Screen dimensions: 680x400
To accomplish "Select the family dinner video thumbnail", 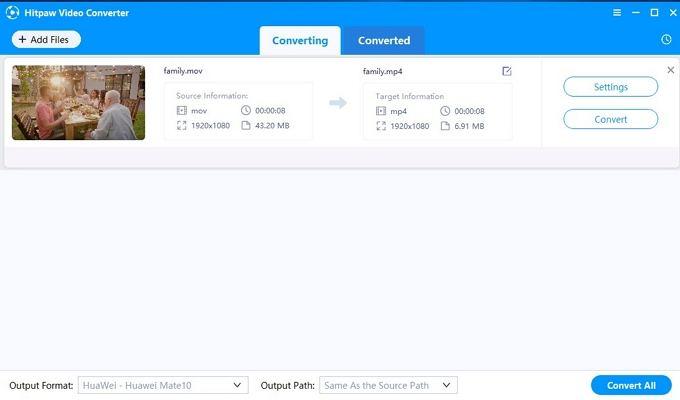I will tap(78, 103).
